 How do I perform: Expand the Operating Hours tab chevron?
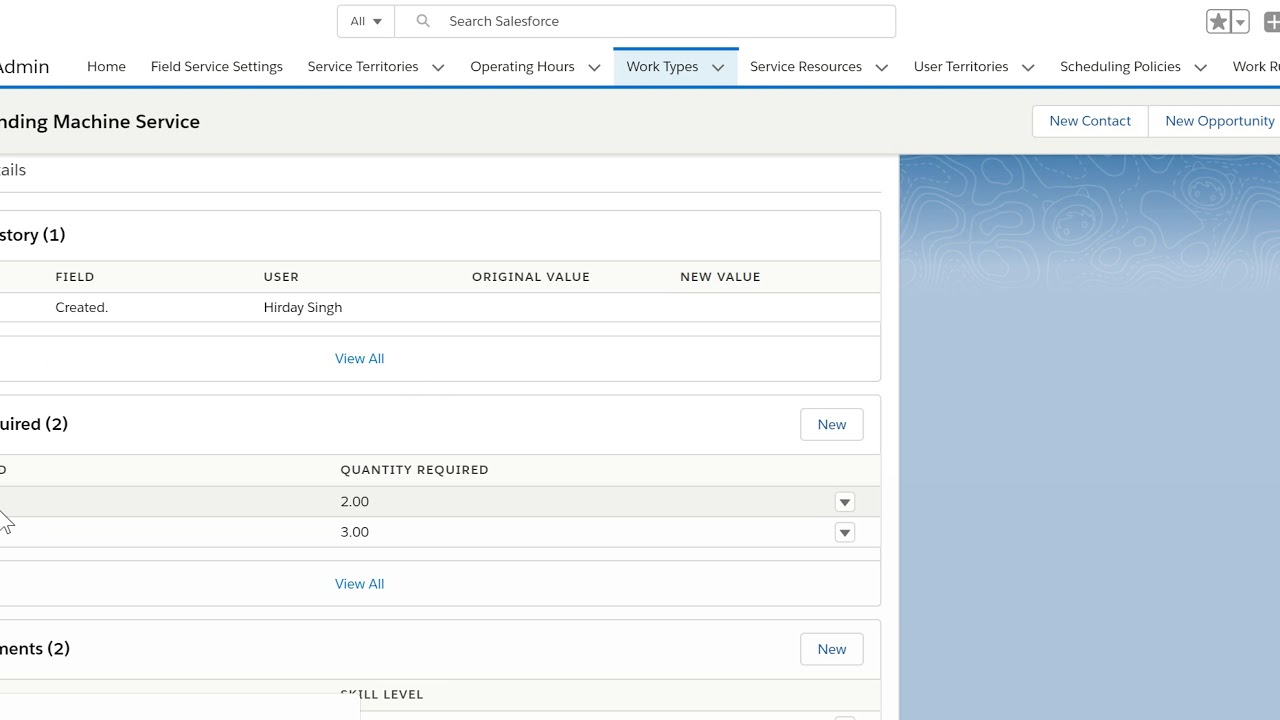(594, 67)
